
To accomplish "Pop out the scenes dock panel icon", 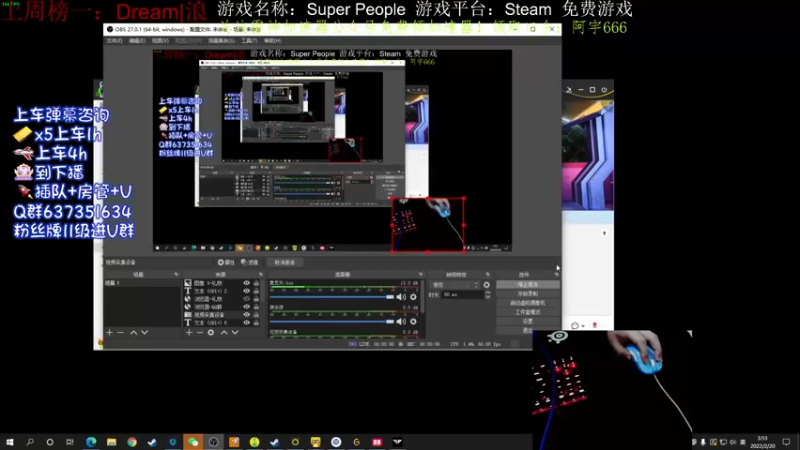I will (x=177, y=274).
